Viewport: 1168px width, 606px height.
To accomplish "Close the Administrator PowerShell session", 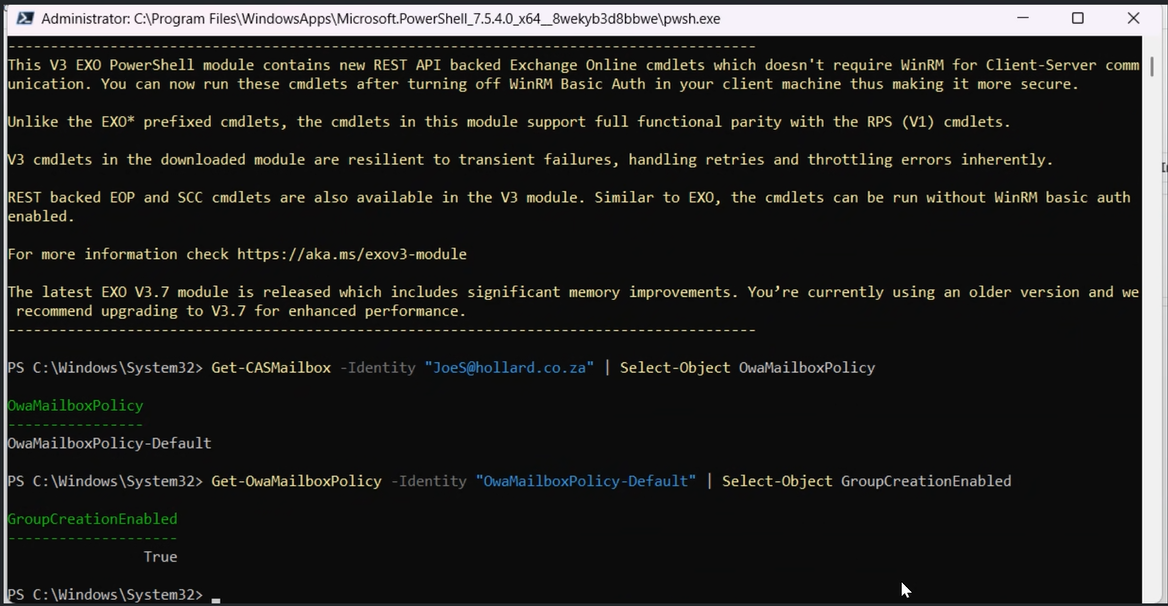I will 1133,17.
